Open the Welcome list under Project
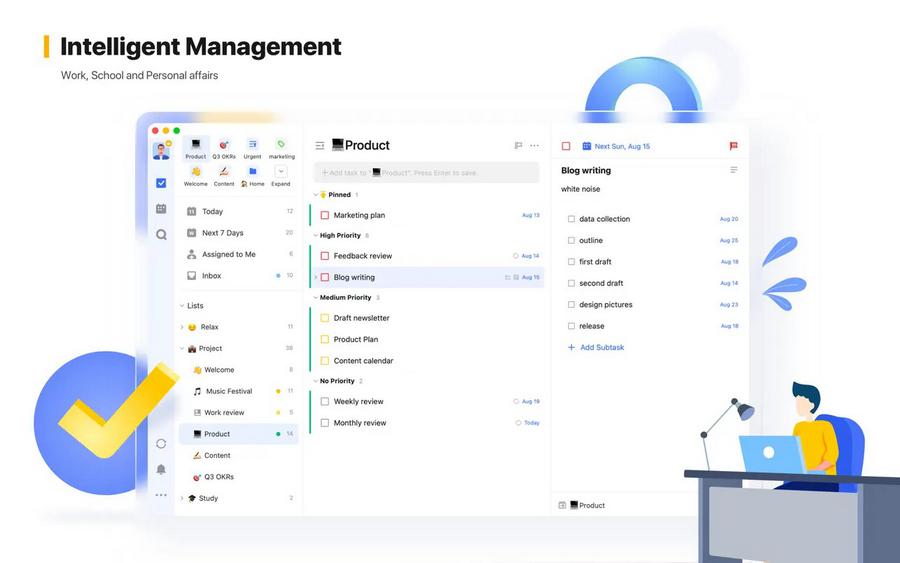 239,370
